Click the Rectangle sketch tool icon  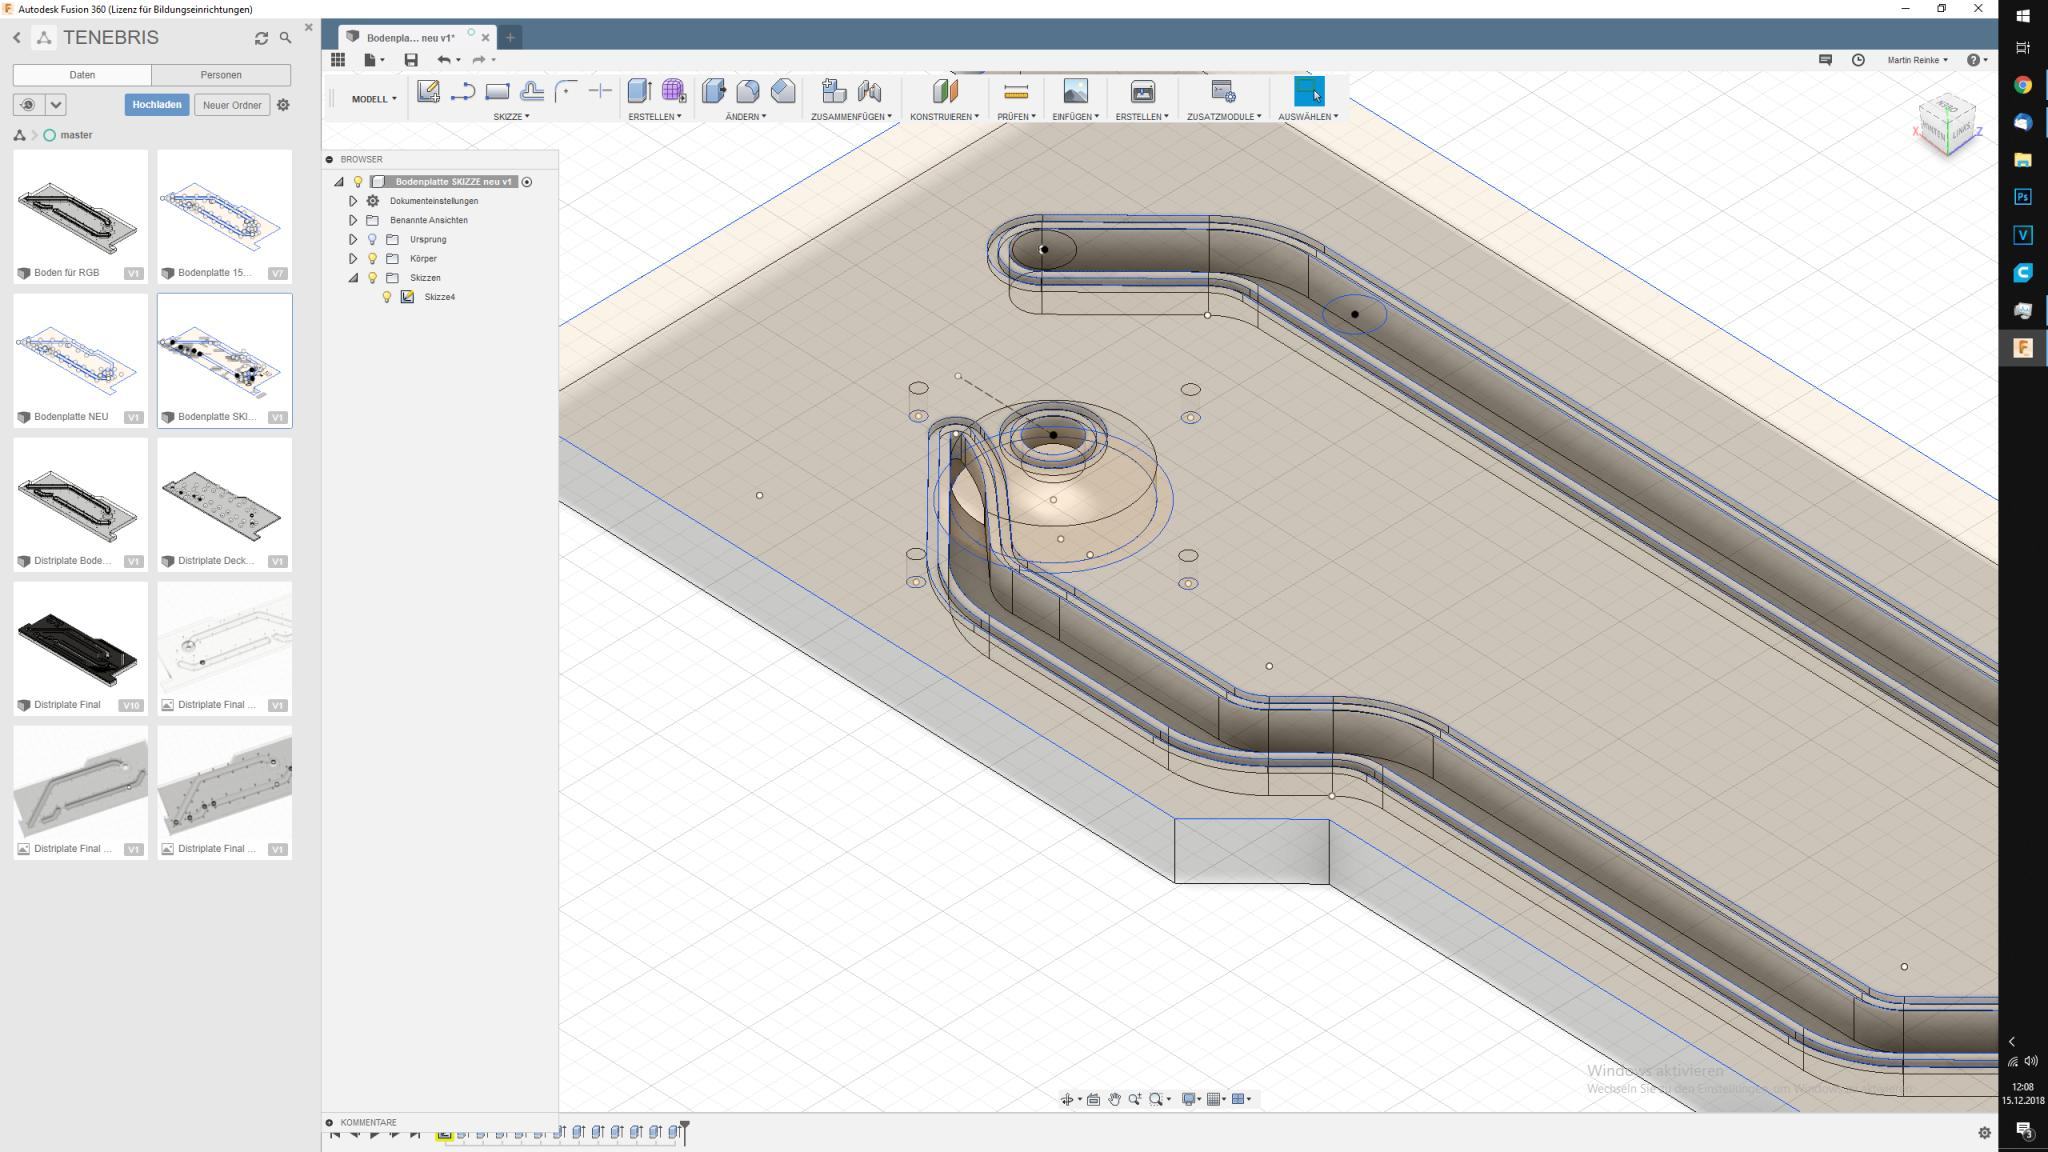click(x=497, y=92)
